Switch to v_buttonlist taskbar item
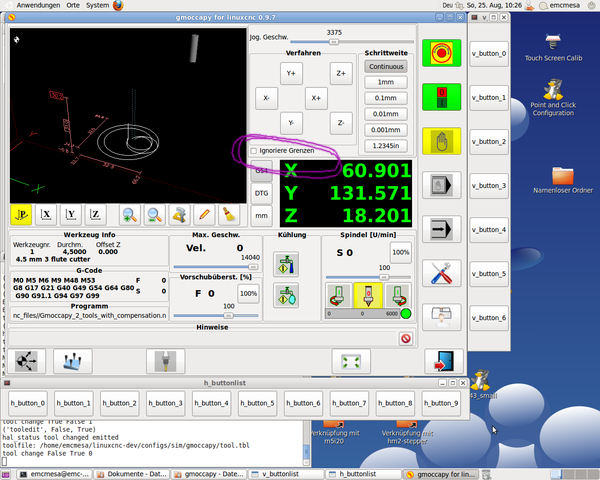The width and height of the screenshot is (600, 480). [x=286, y=474]
